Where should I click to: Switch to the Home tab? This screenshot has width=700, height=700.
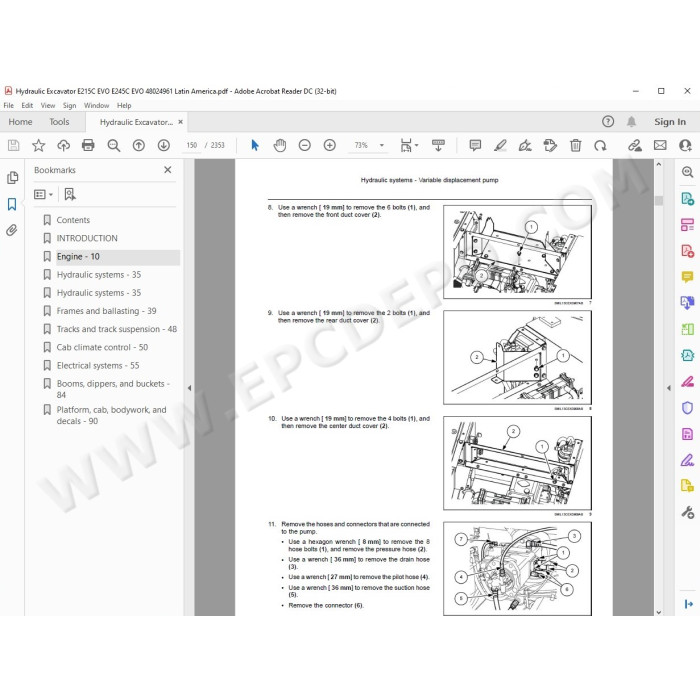[20, 122]
